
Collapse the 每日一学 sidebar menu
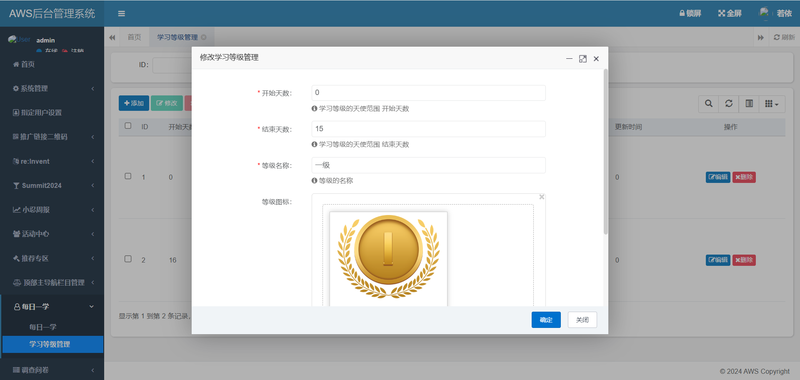(52, 307)
